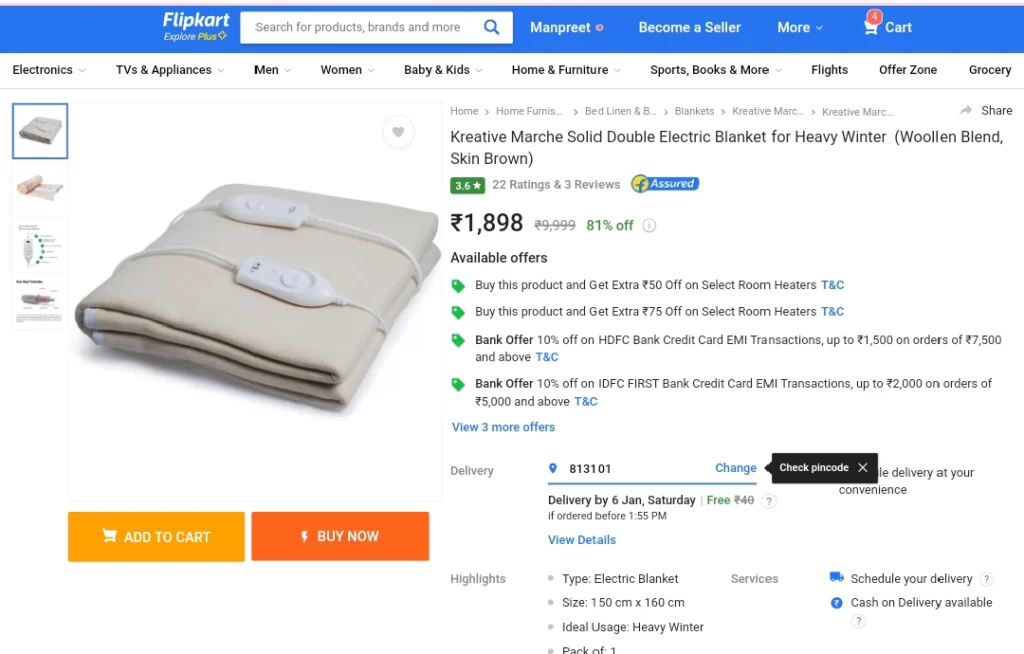This screenshot has width=1024, height=654.
Task: Expand the More dropdown in header
Action: point(800,27)
